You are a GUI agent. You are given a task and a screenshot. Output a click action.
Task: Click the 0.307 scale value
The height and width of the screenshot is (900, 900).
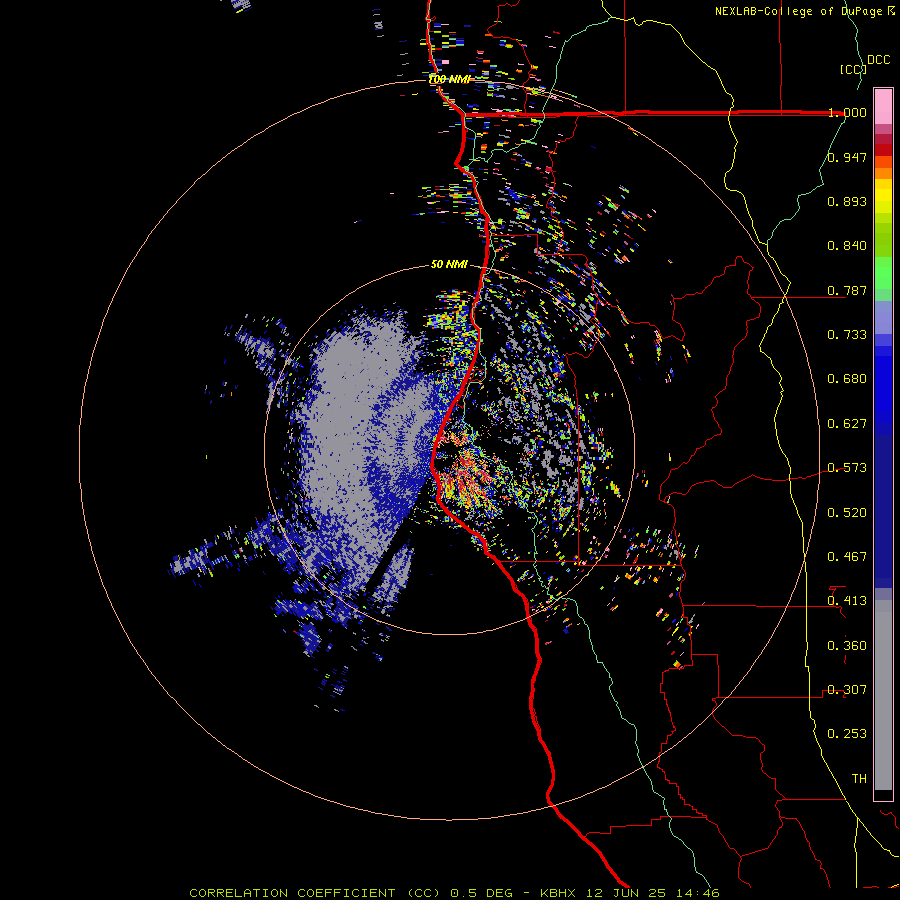coord(847,690)
